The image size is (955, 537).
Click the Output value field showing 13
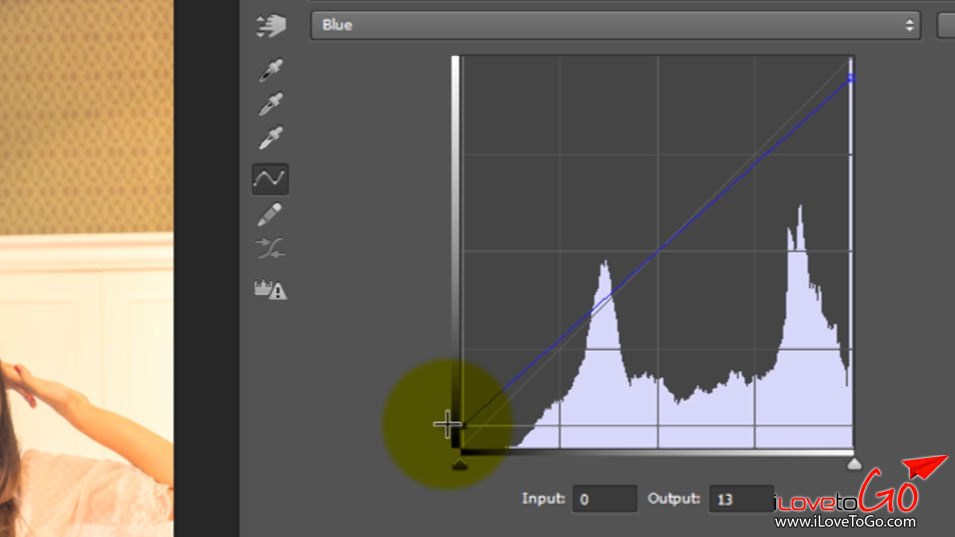[740, 498]
